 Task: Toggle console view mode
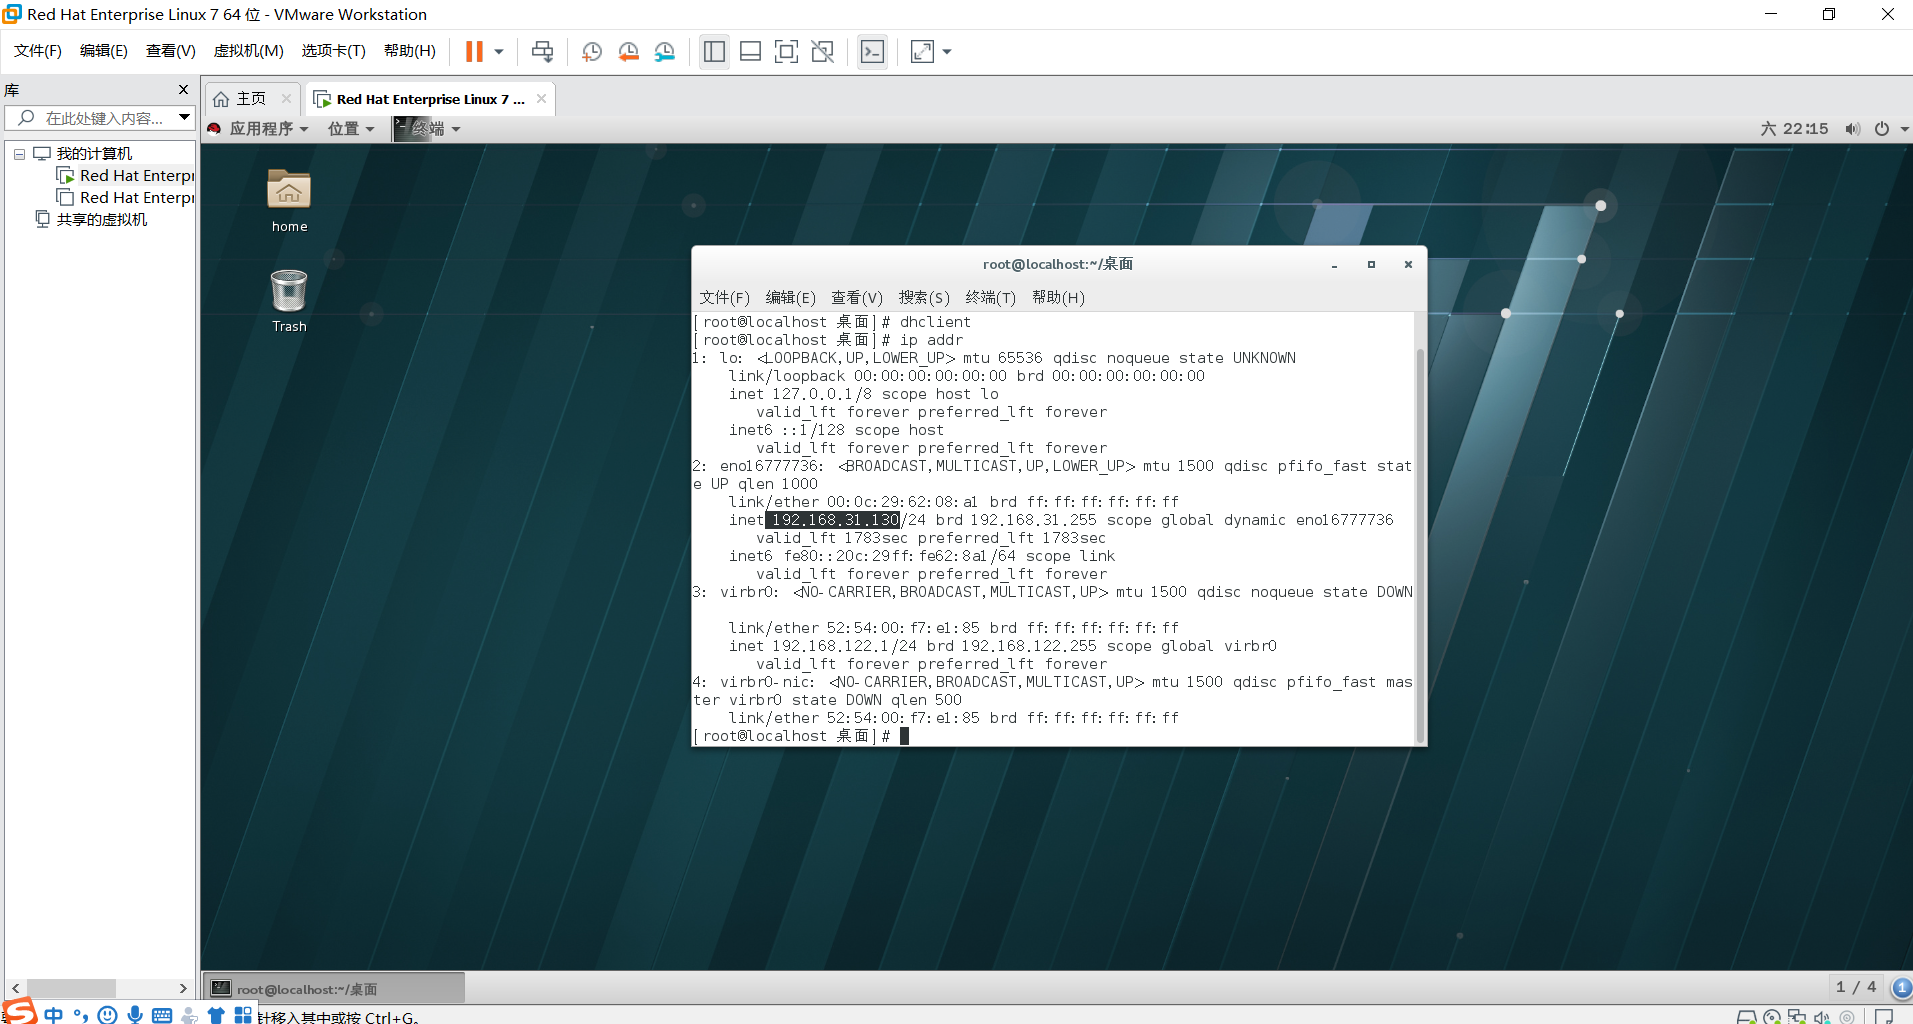[x=872, y=51]
